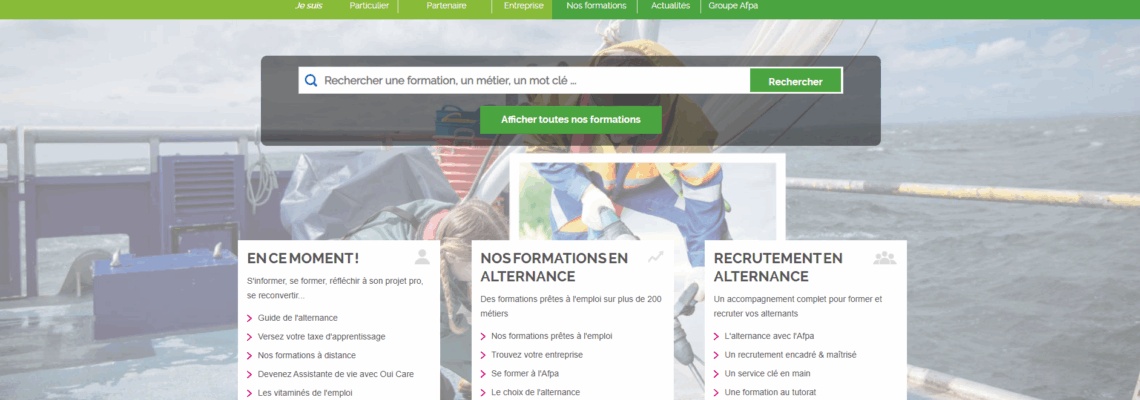Switch to the Entreprise profile tab
Screen dimensions: 1140x400
[x=523, y=6]
